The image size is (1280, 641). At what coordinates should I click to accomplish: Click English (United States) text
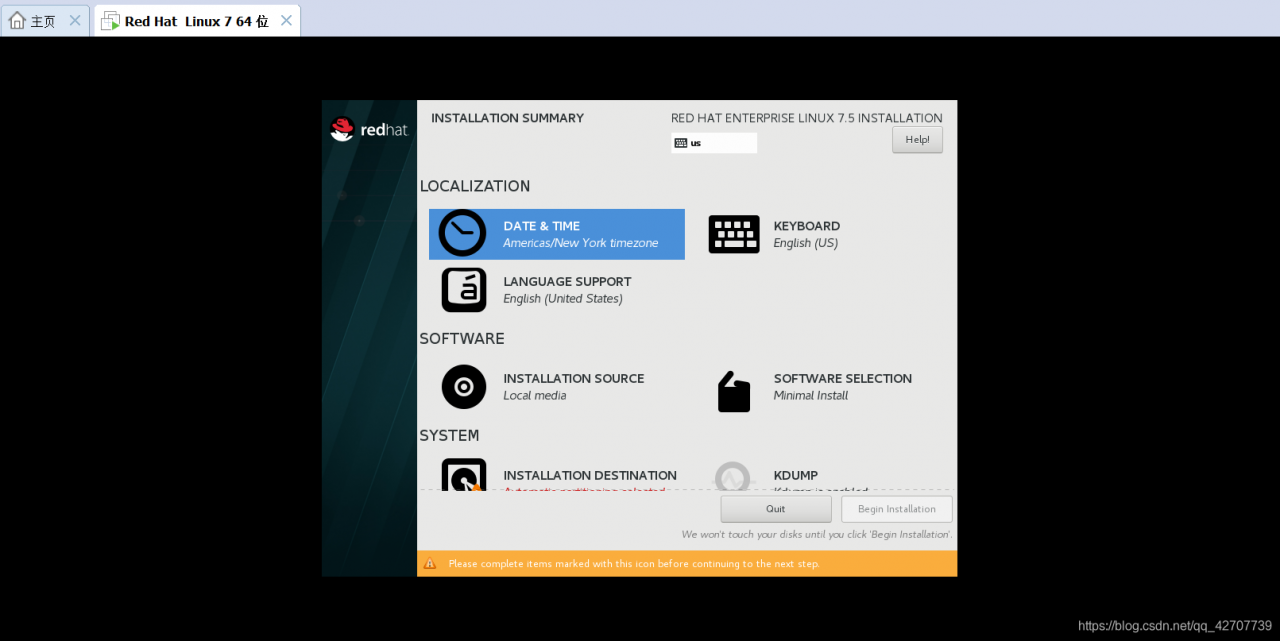click(563, 299)
